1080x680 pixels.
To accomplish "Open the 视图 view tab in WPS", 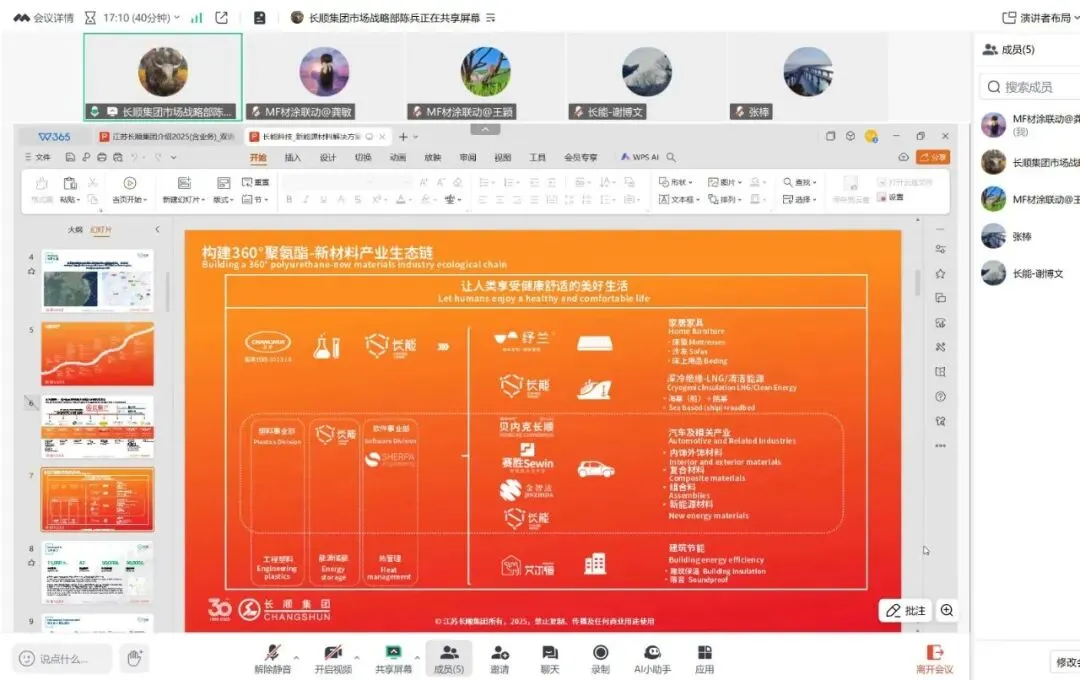I will (x=503, y=158).
